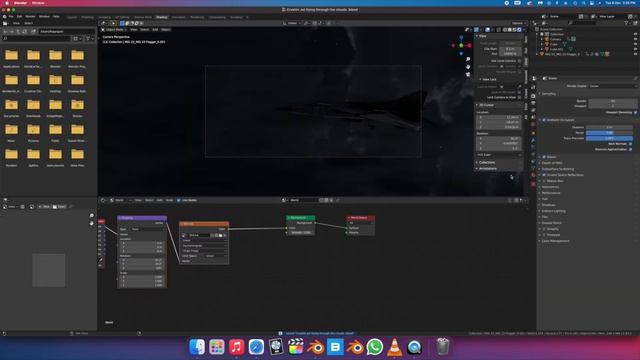640x360 pixels.
Task: Open the Finder icon in the Dock
Action: coord(197,347)
